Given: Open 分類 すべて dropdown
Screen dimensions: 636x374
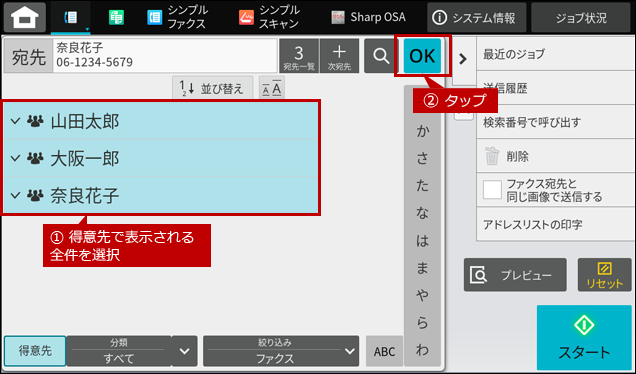Looking at the screenshot, I should [118, 351].
